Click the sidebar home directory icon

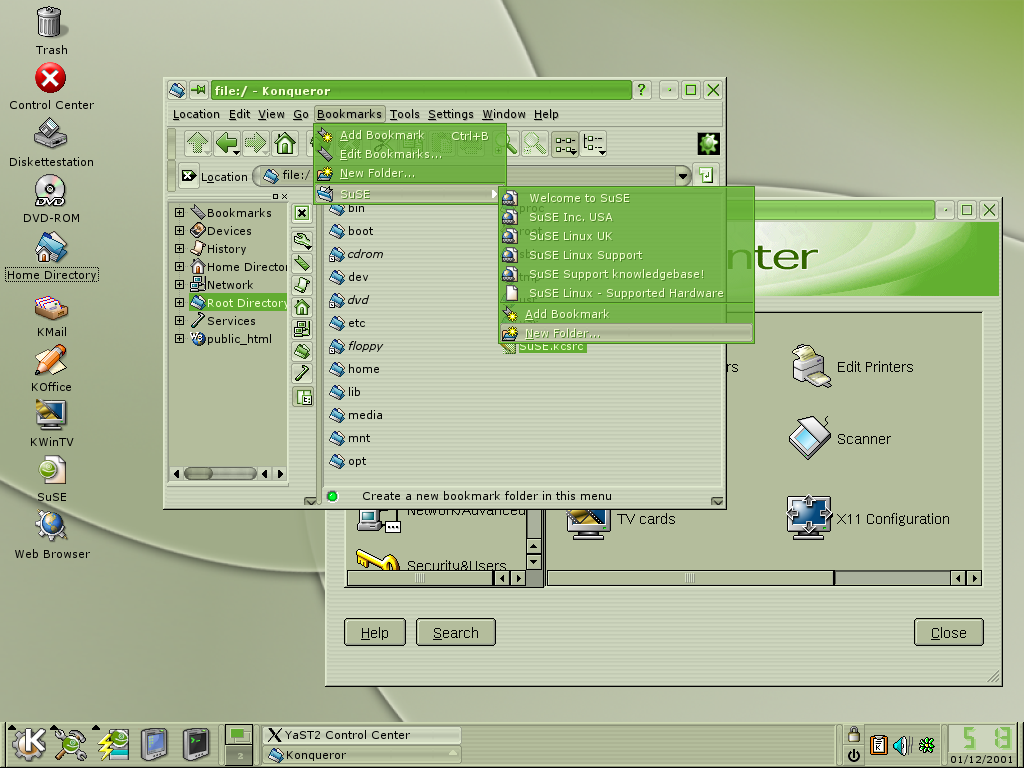pos(302,307)
